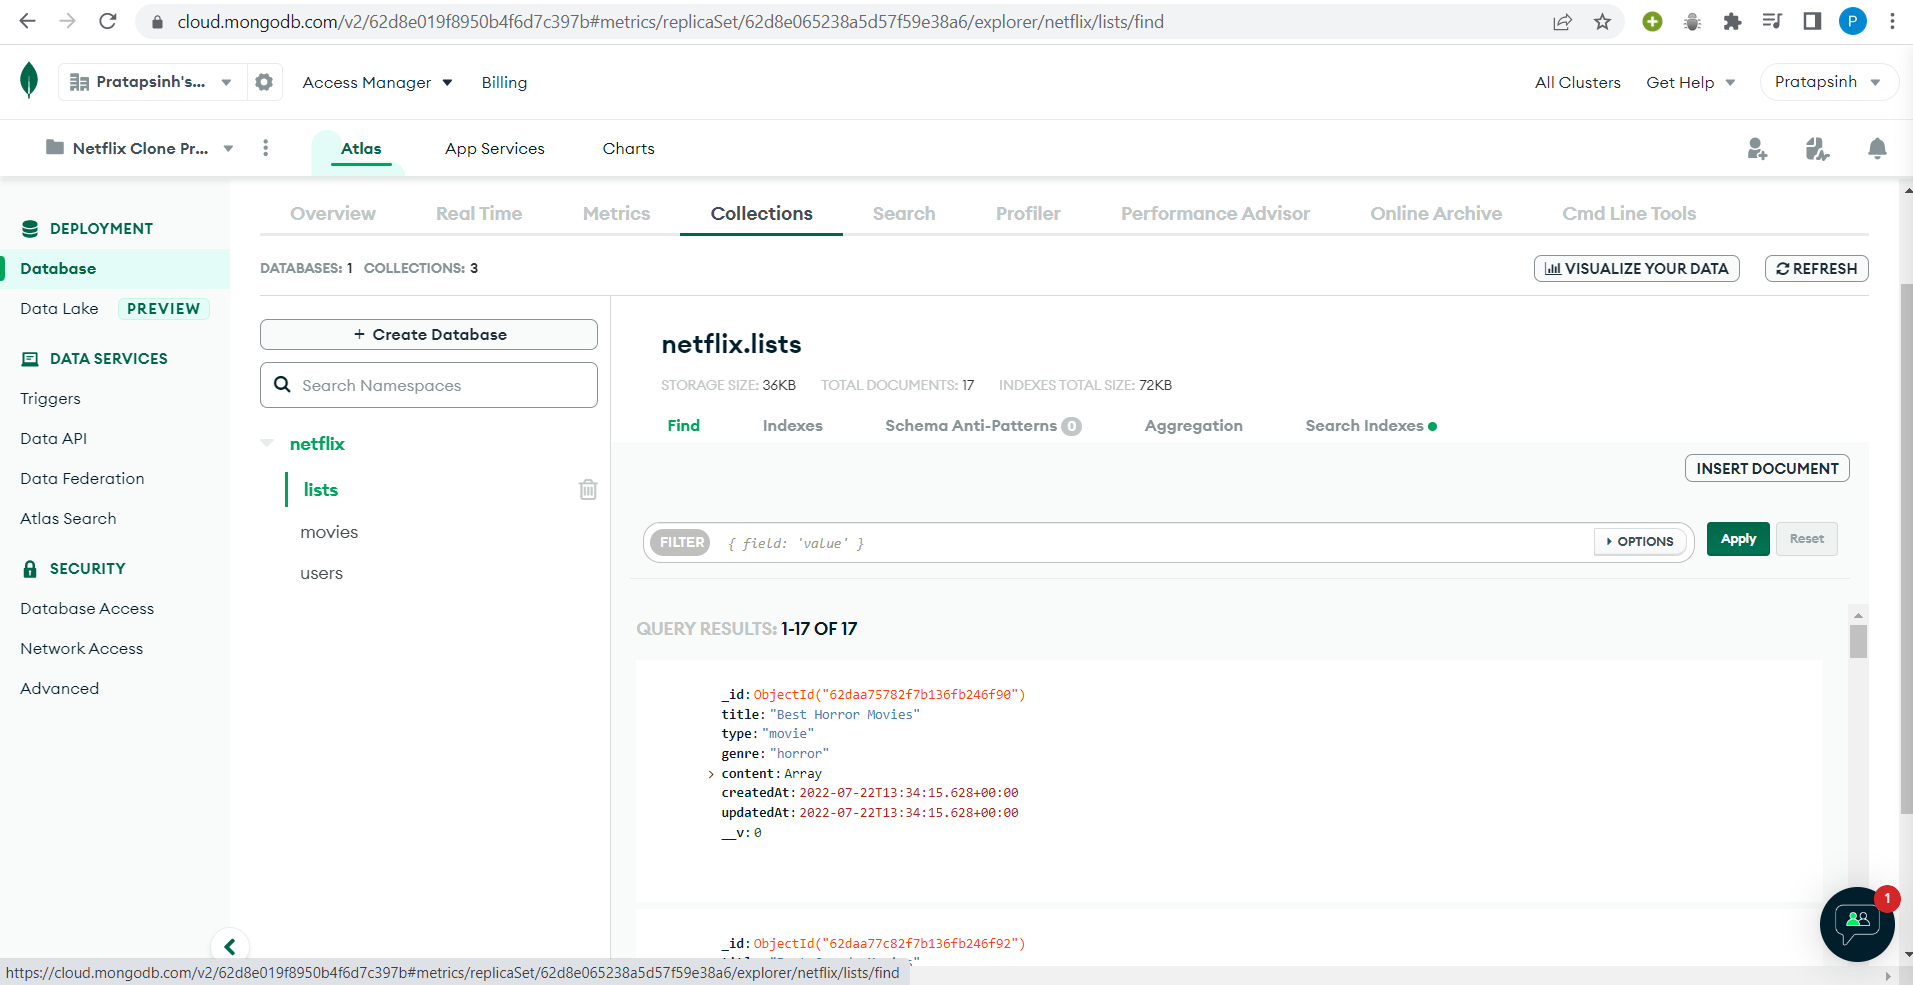Open the project kebab menu
1913x985 pixels.
click(265, 147)
